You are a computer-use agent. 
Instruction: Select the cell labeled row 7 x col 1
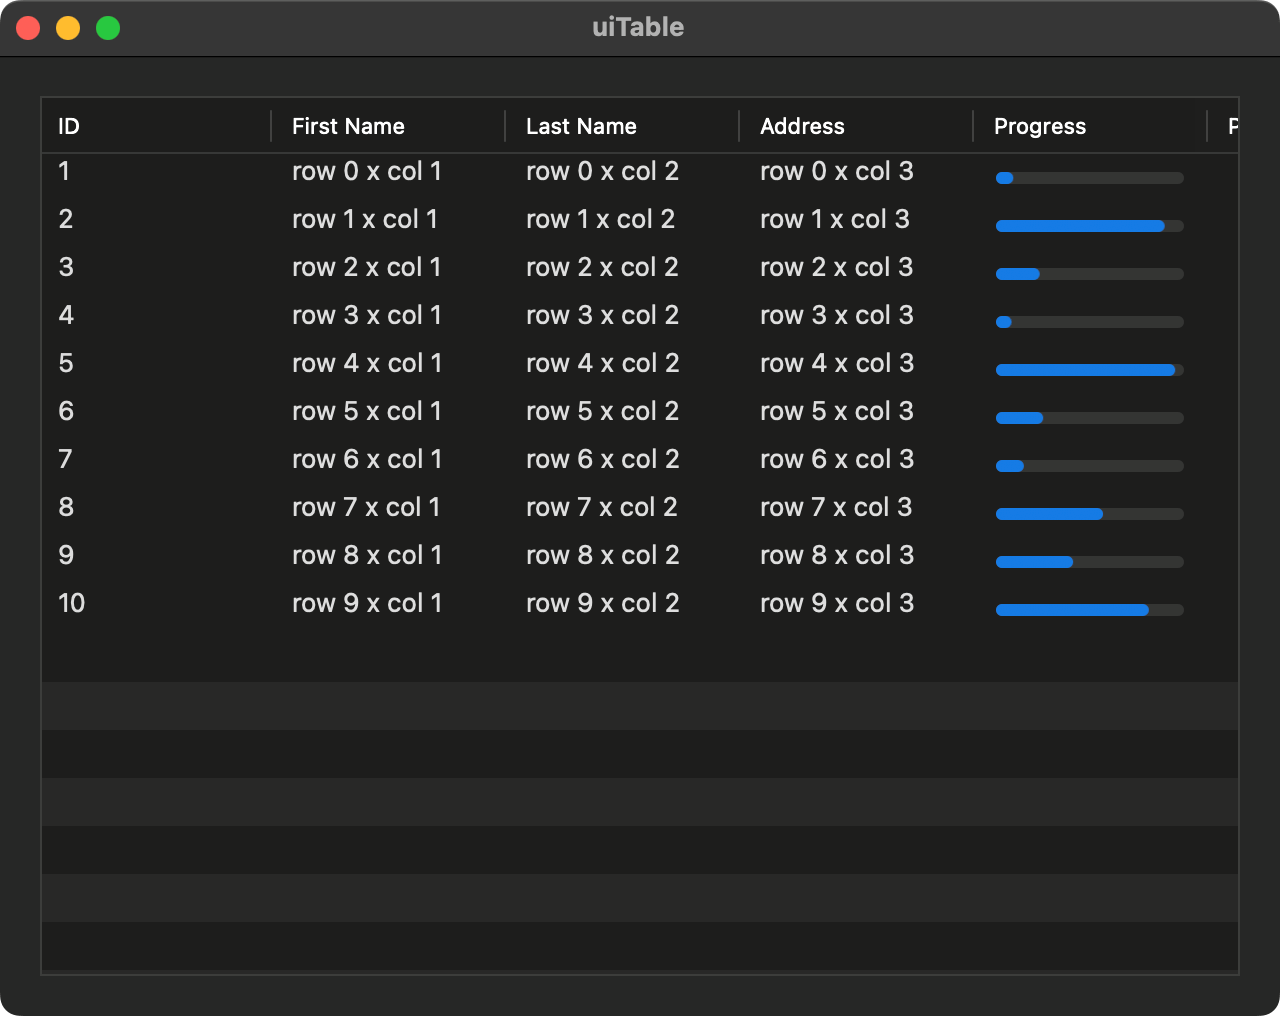coord(367,507)
